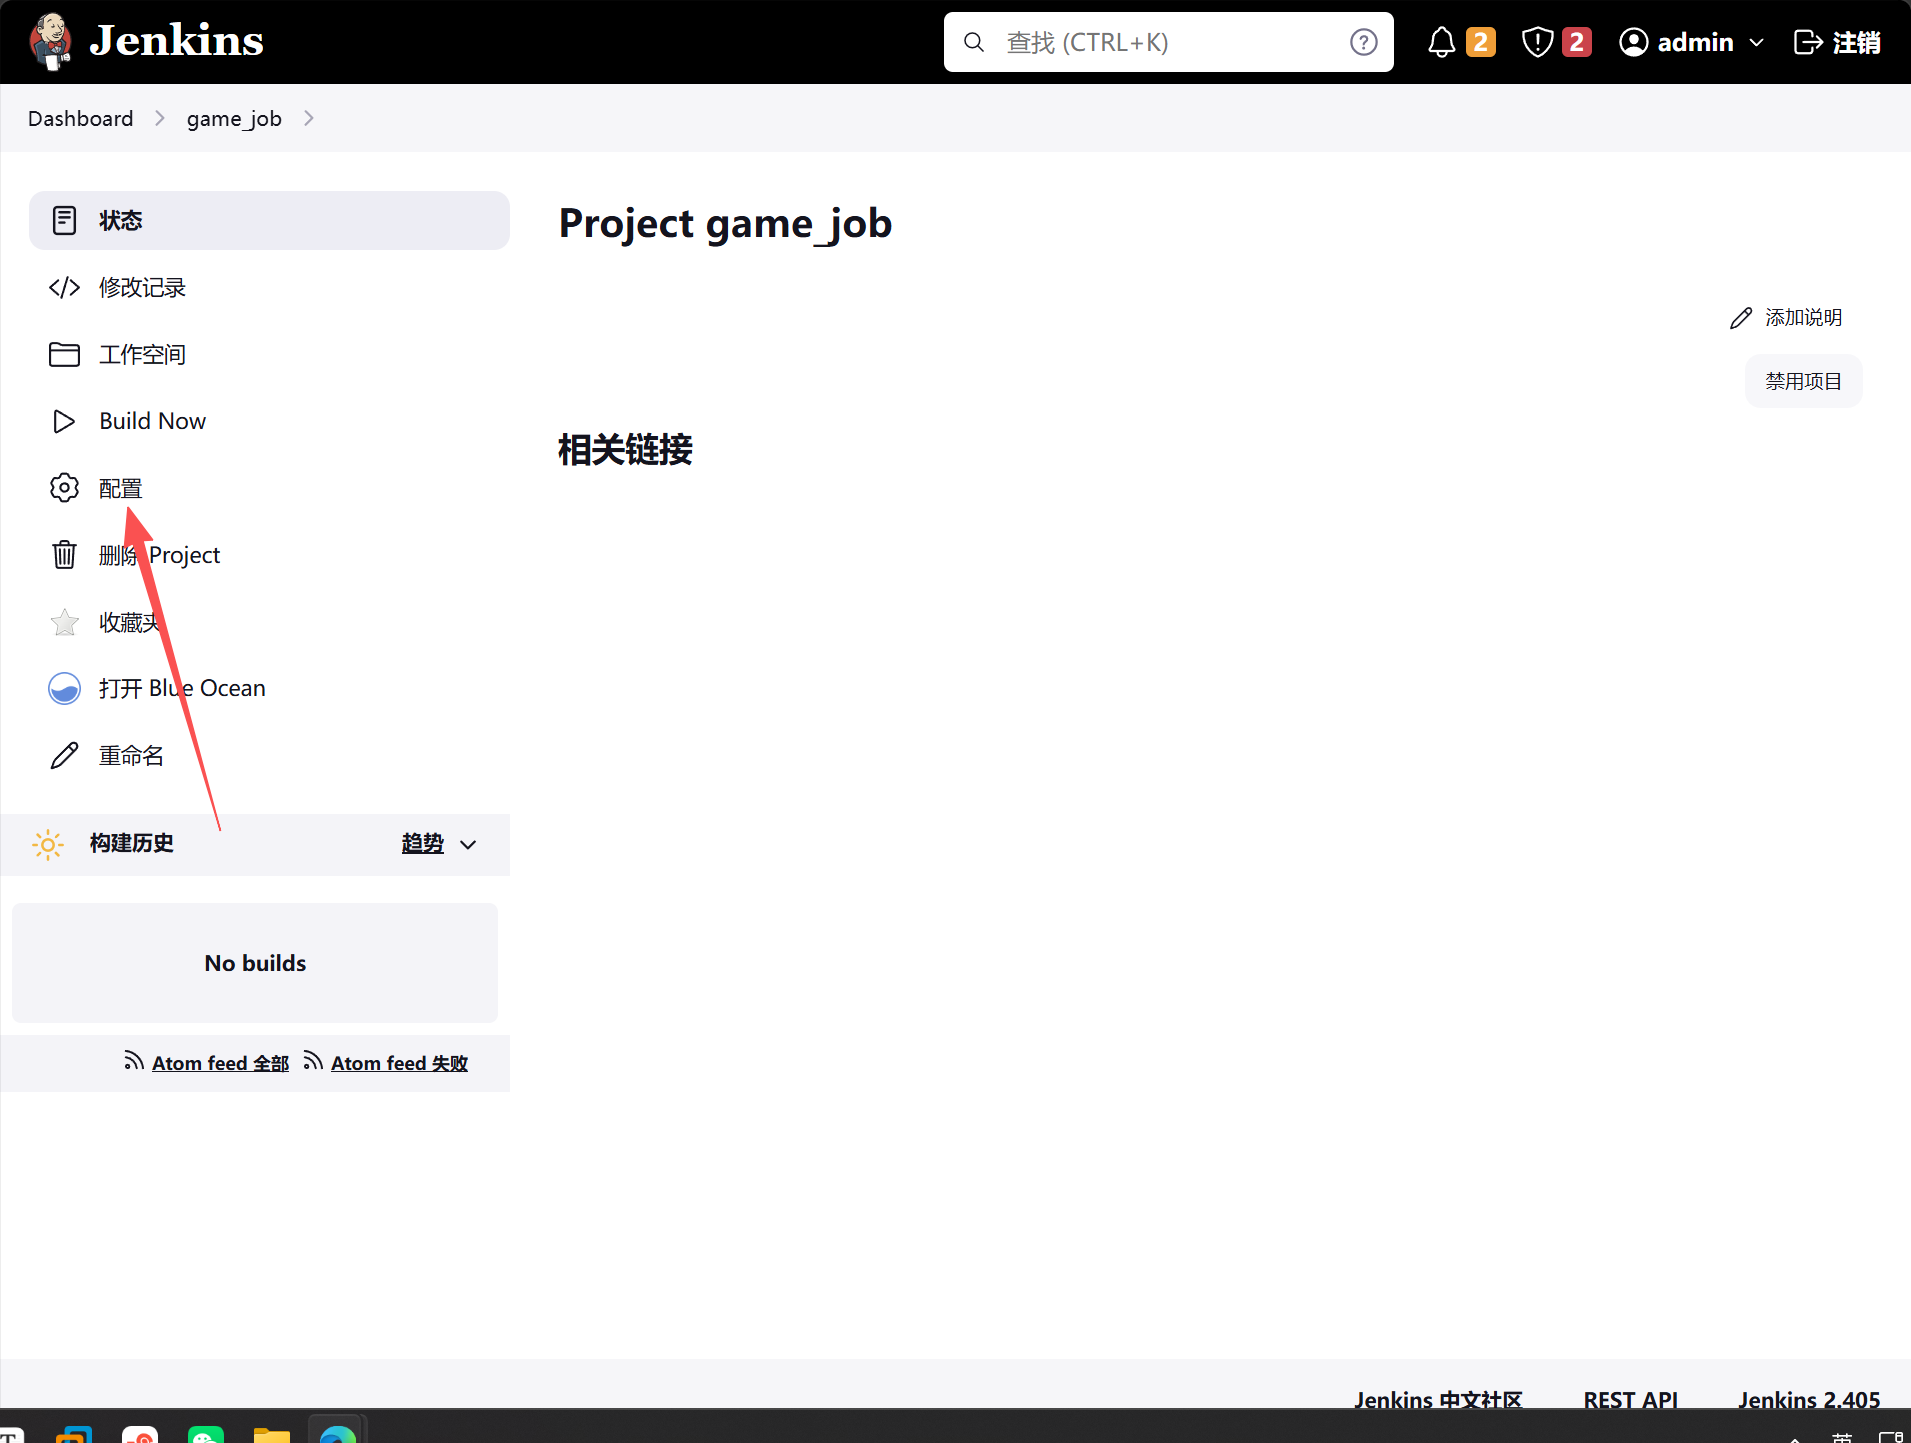Click the code brackets icon for 修改记录
This screenshot has height=1443, width=1911.
pos(64,287)
